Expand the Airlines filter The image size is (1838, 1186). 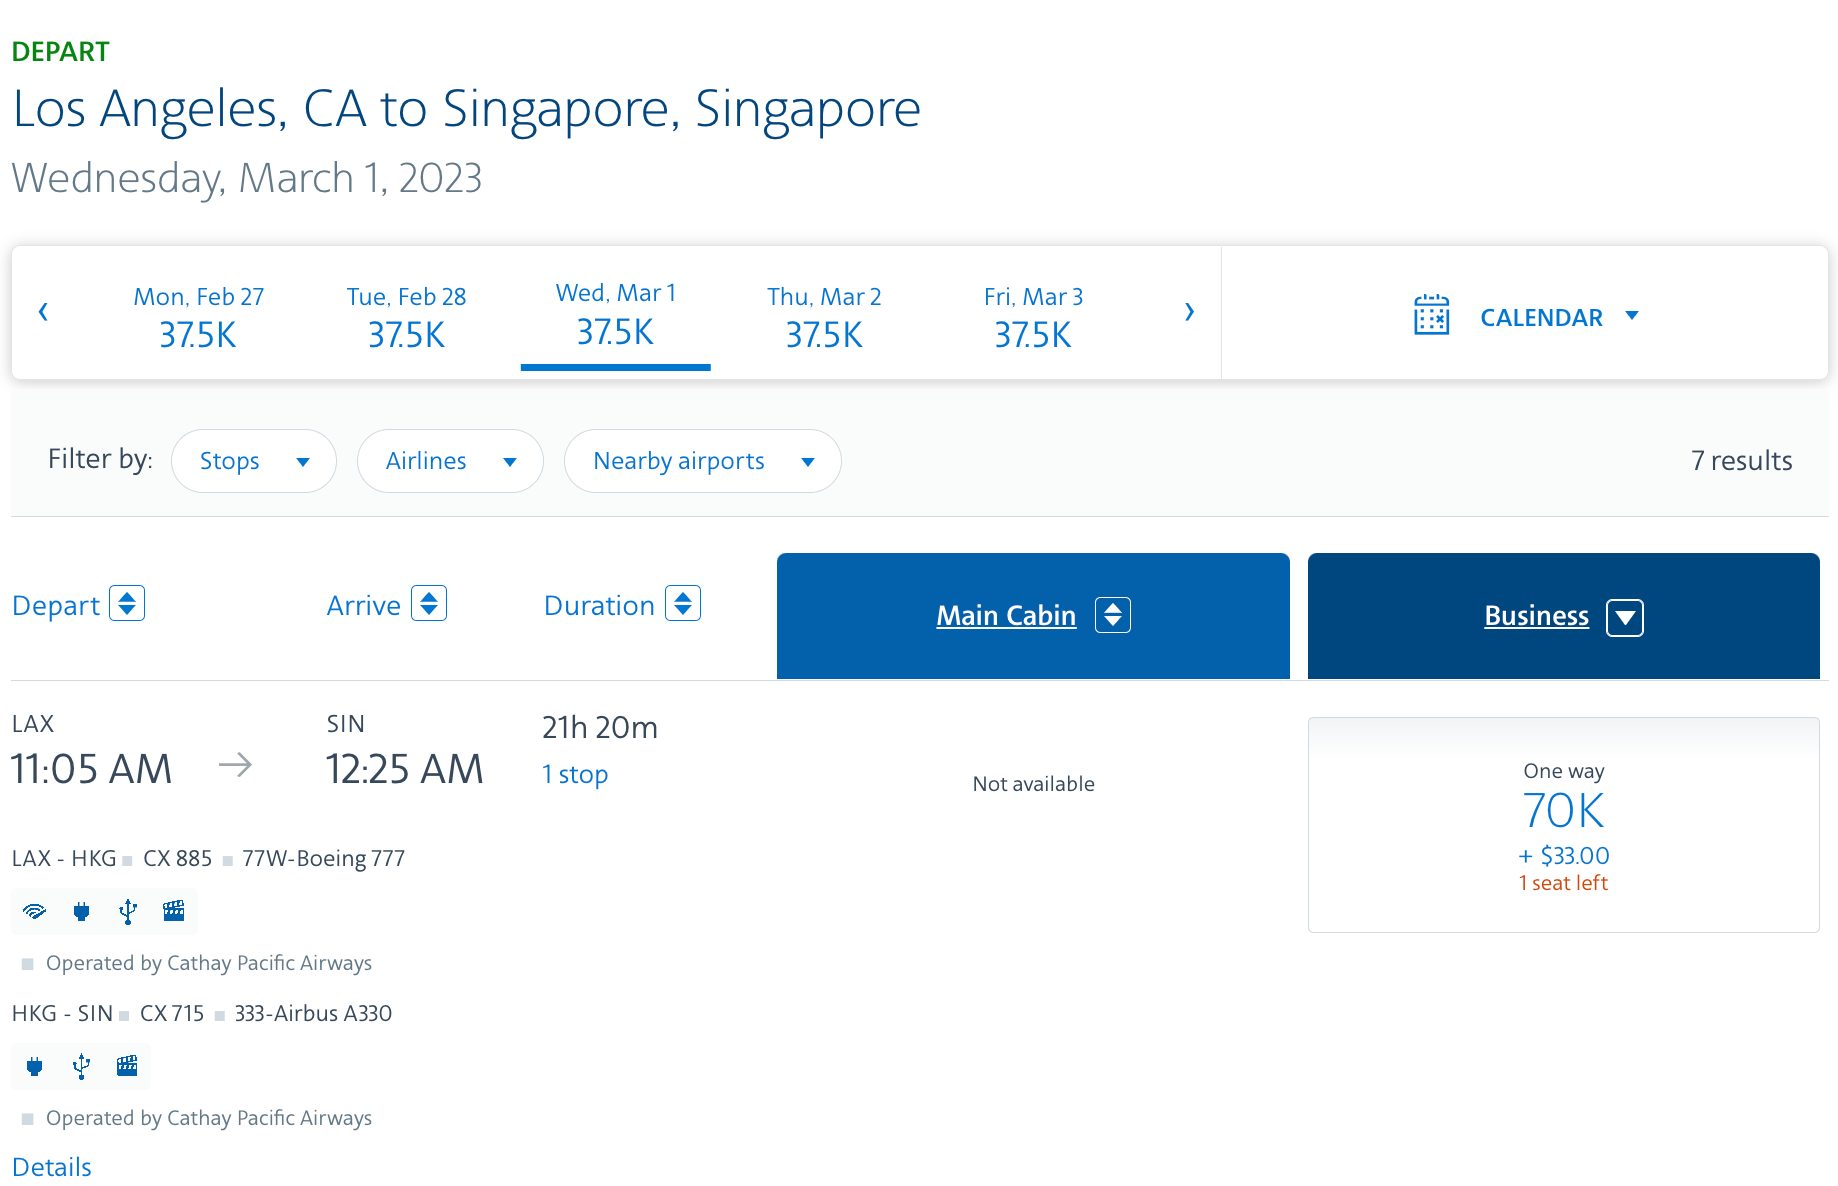tap(450, 461)
